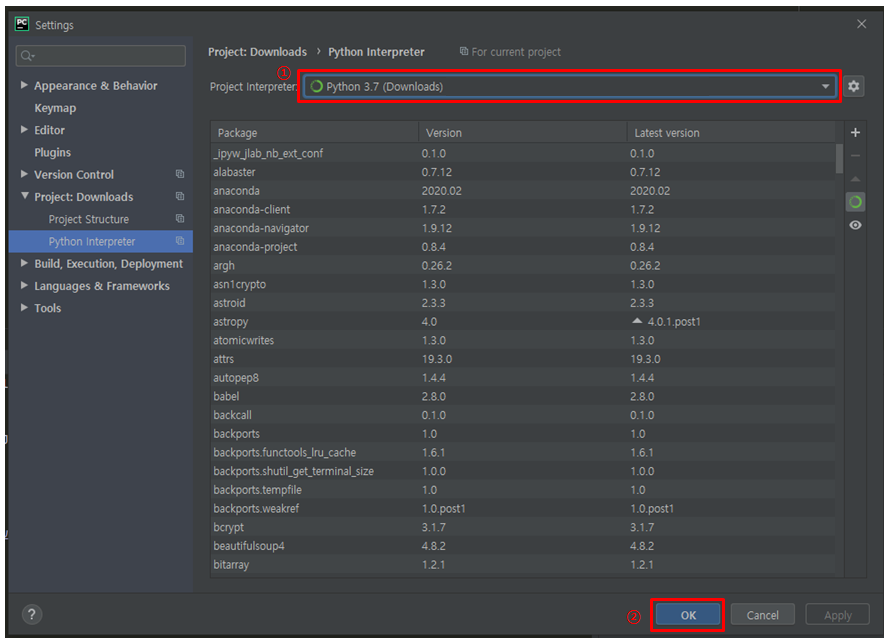Sort by the Package column header
This screenshot has width=891, height=643.
[x=314, y=132]
